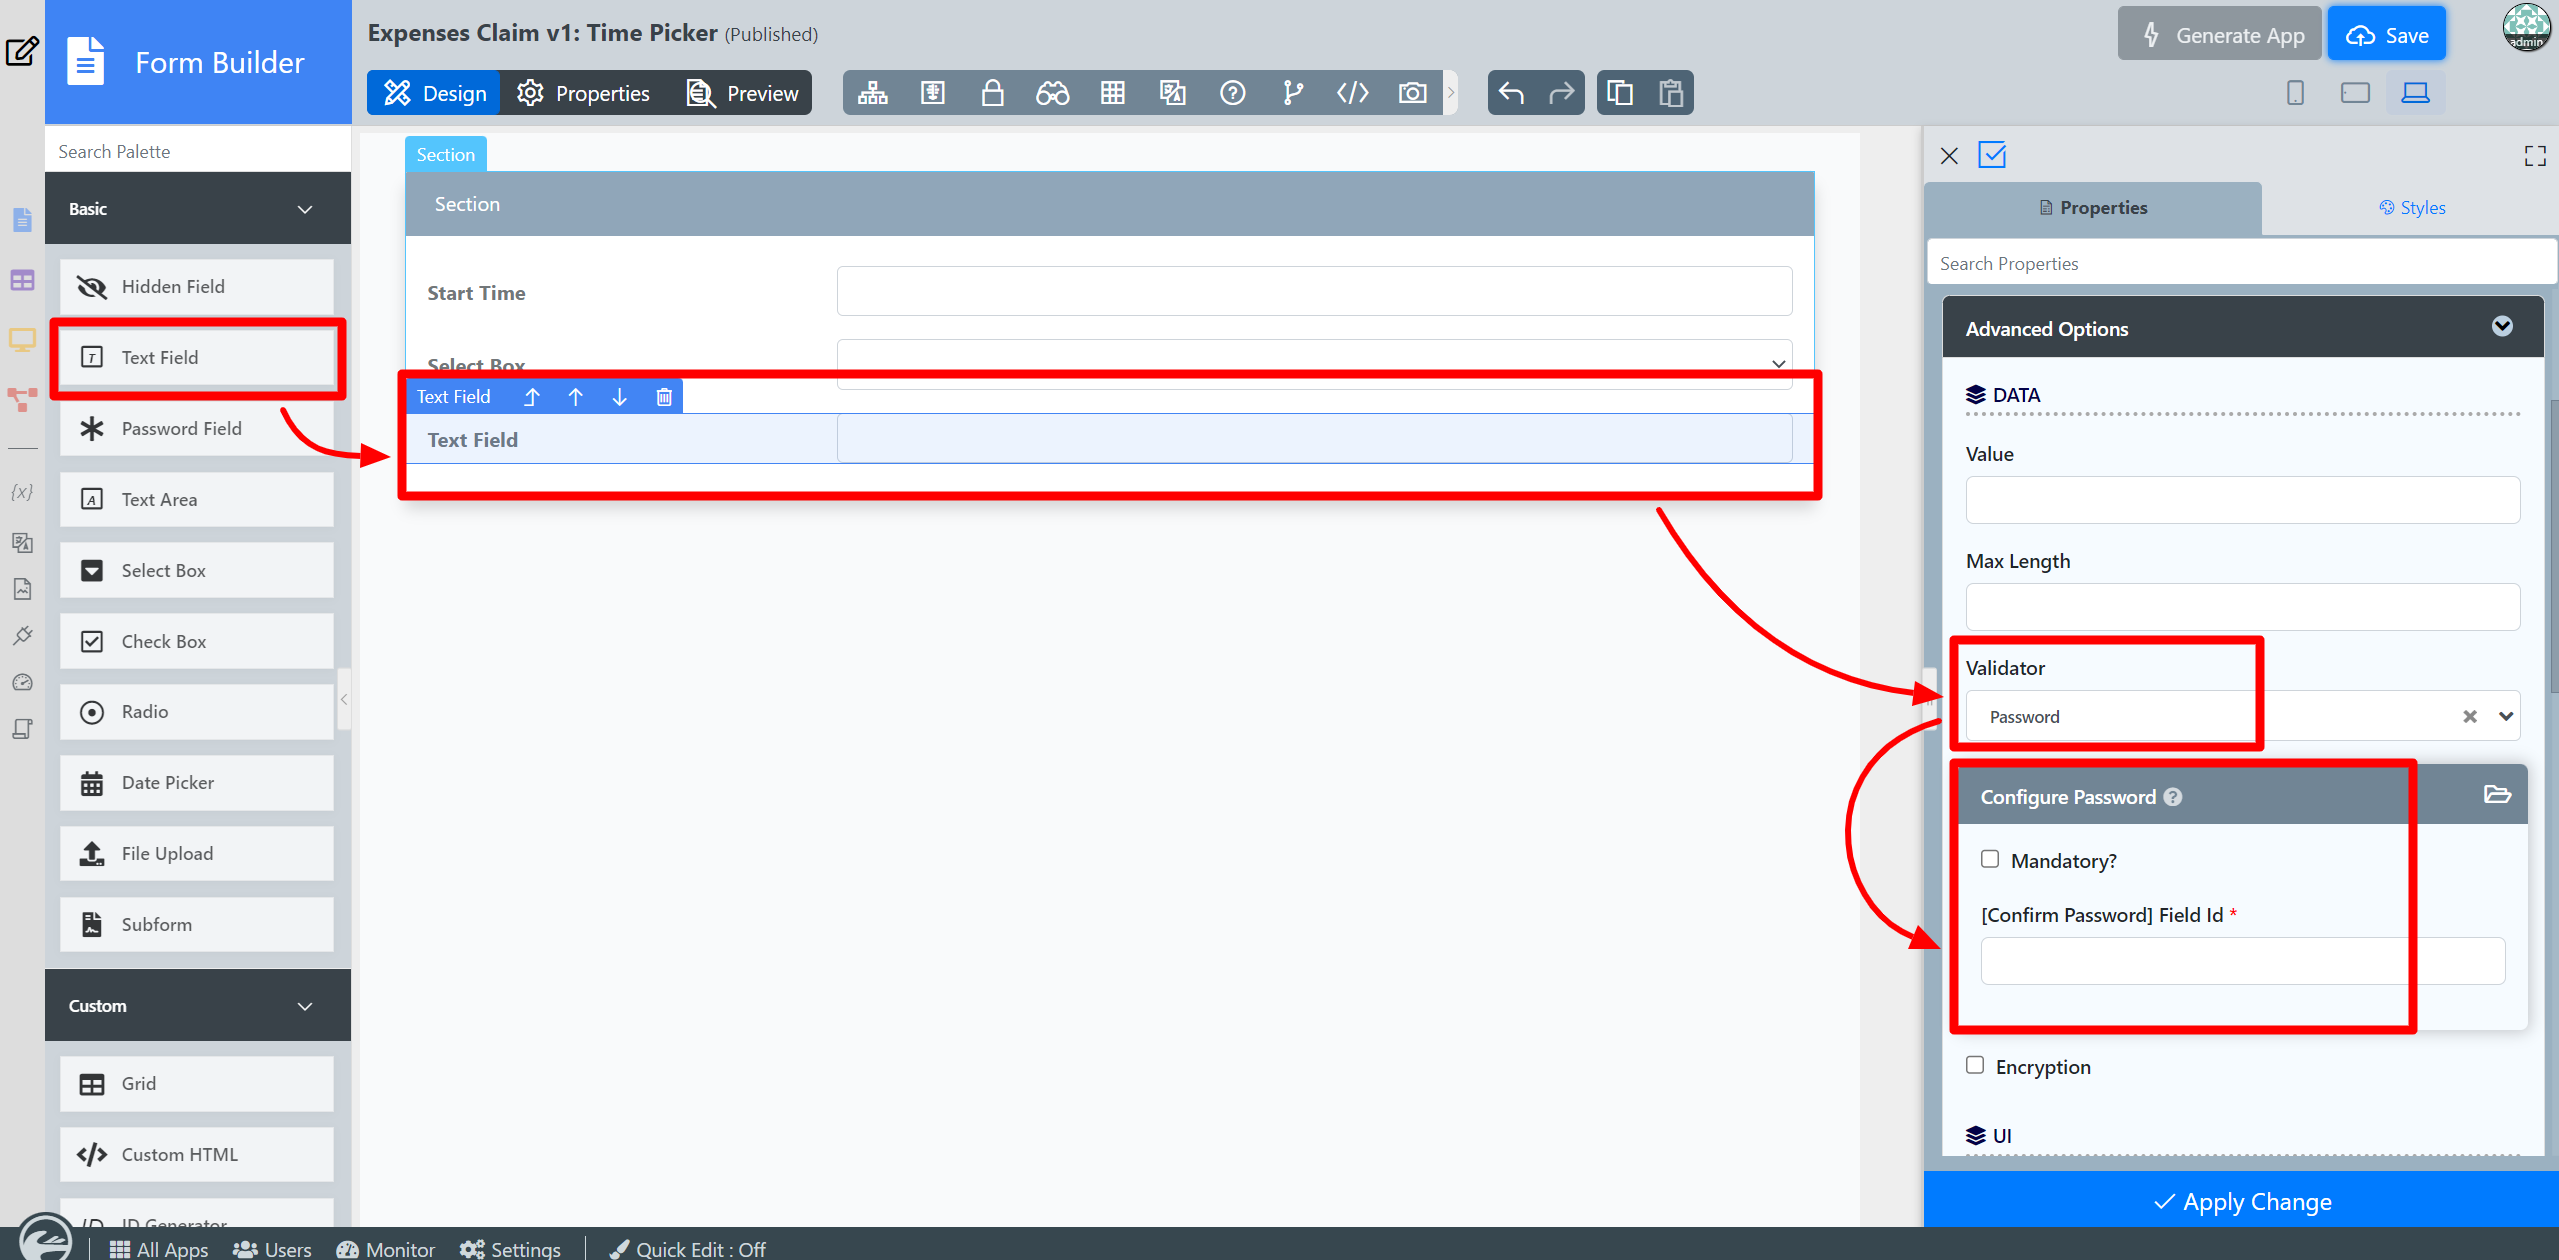Switch to the Styles tab
This screenshot has height=1260, width=2559.
click(2411, 208)
